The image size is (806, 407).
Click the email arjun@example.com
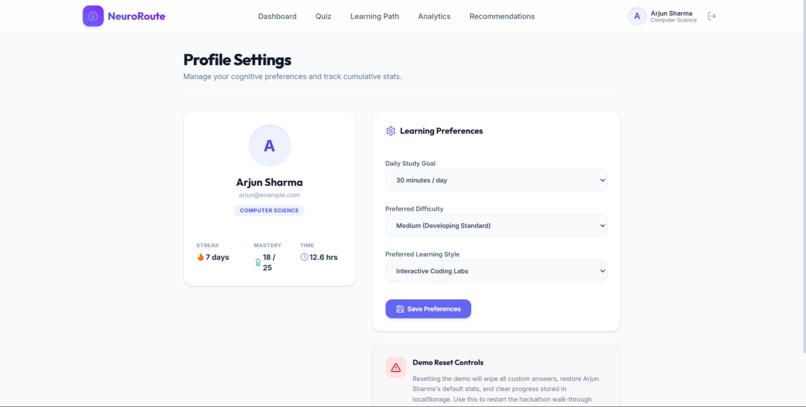click(x=269, y=195)
